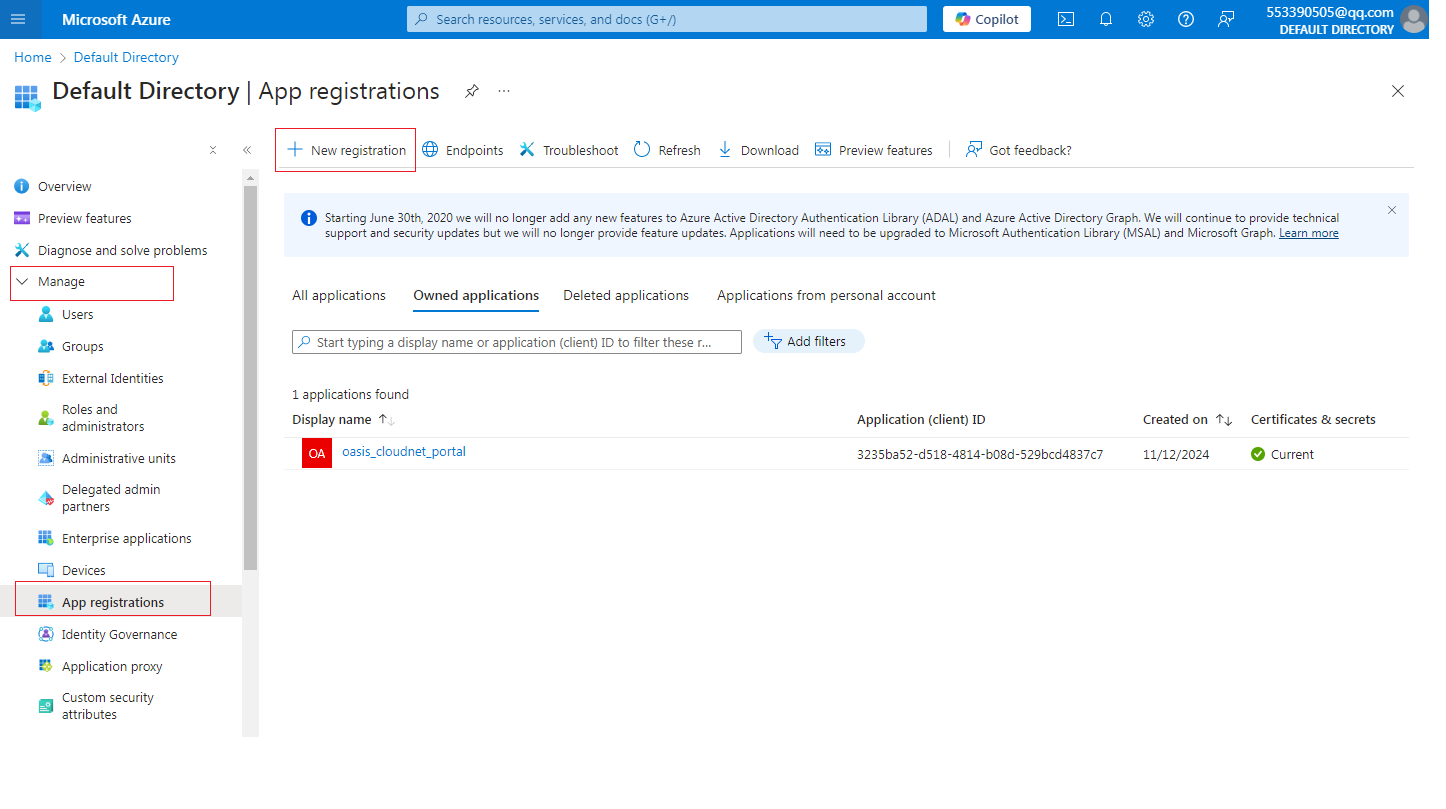Screen dimensions: 1446x809
Task: Click the Certificates & secrets column header
Action: tap(1313, 420)
